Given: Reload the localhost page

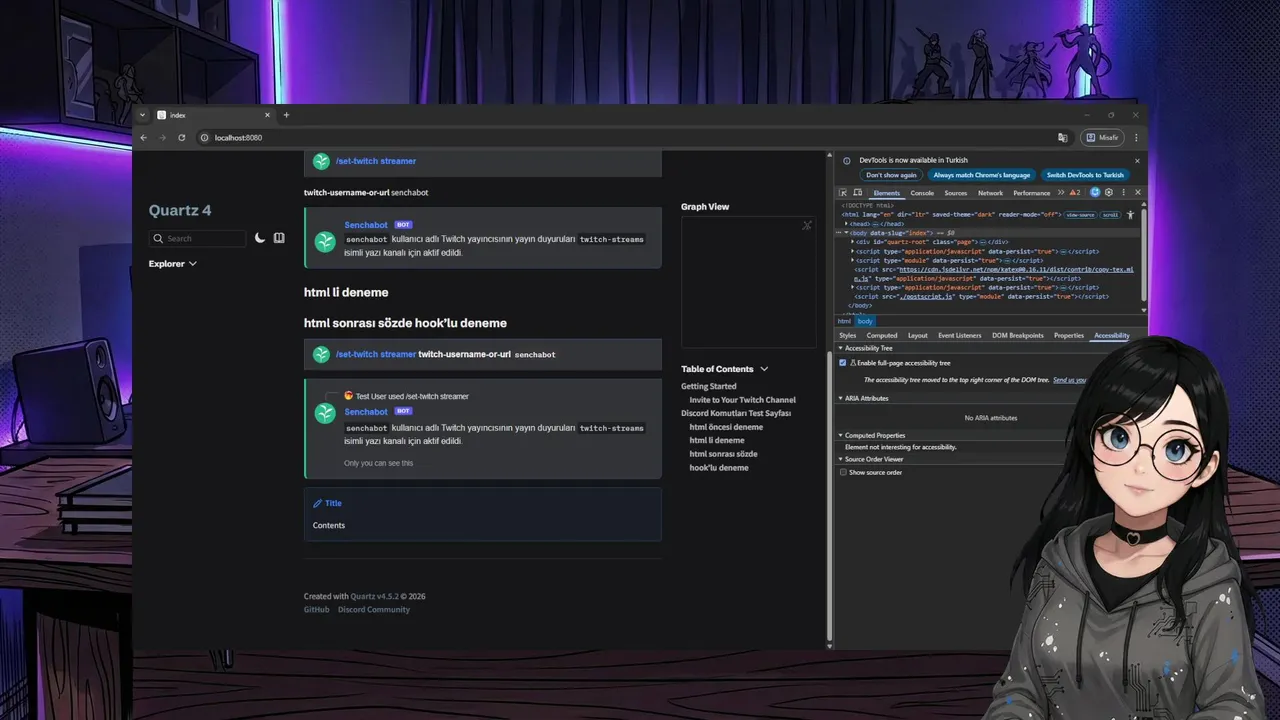Looking at the screenshot, I should tap(181, 137).
